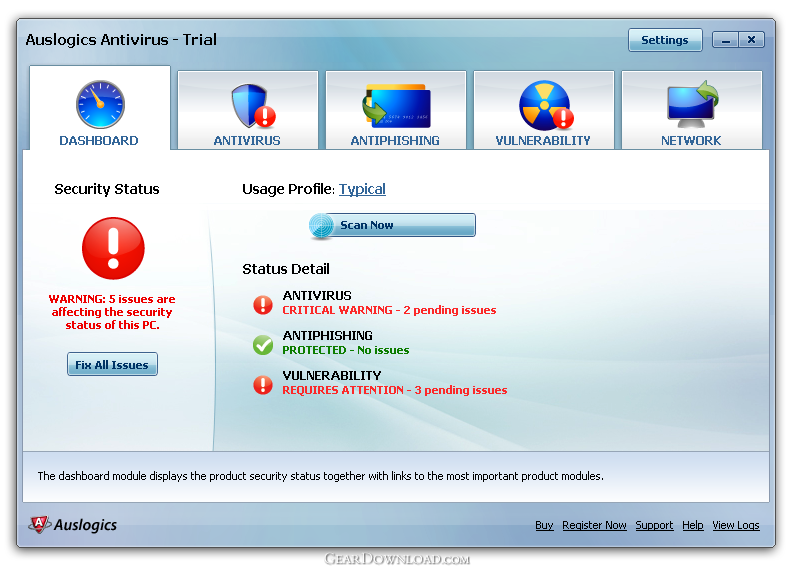The image size is (794, 567).
Task: Open the Buy link
Action: click(x=544, y=525)
